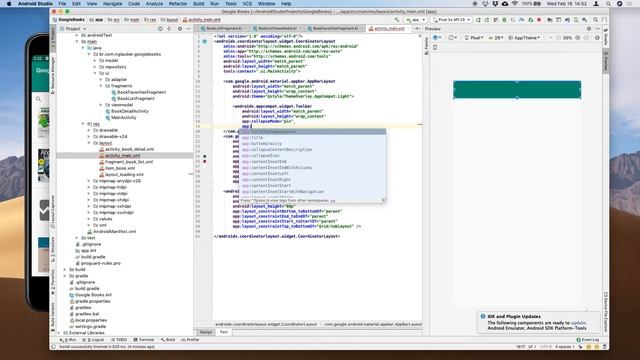Open the Project panel settings gear

click(x=180, y=29)
